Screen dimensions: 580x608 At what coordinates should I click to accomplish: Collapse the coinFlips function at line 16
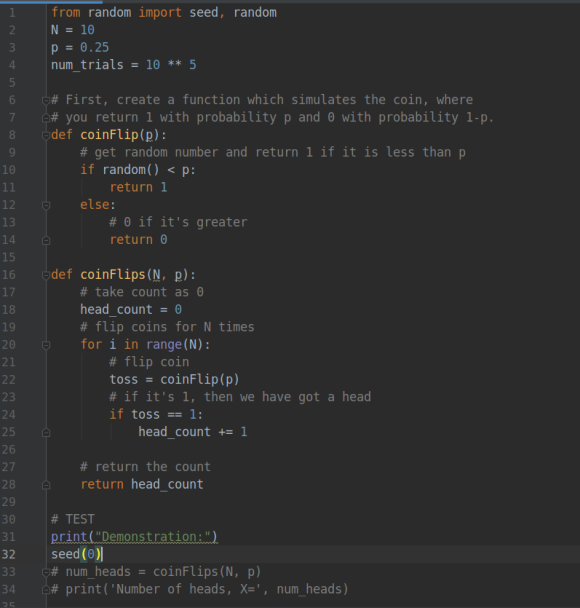[x=46, y=275]
